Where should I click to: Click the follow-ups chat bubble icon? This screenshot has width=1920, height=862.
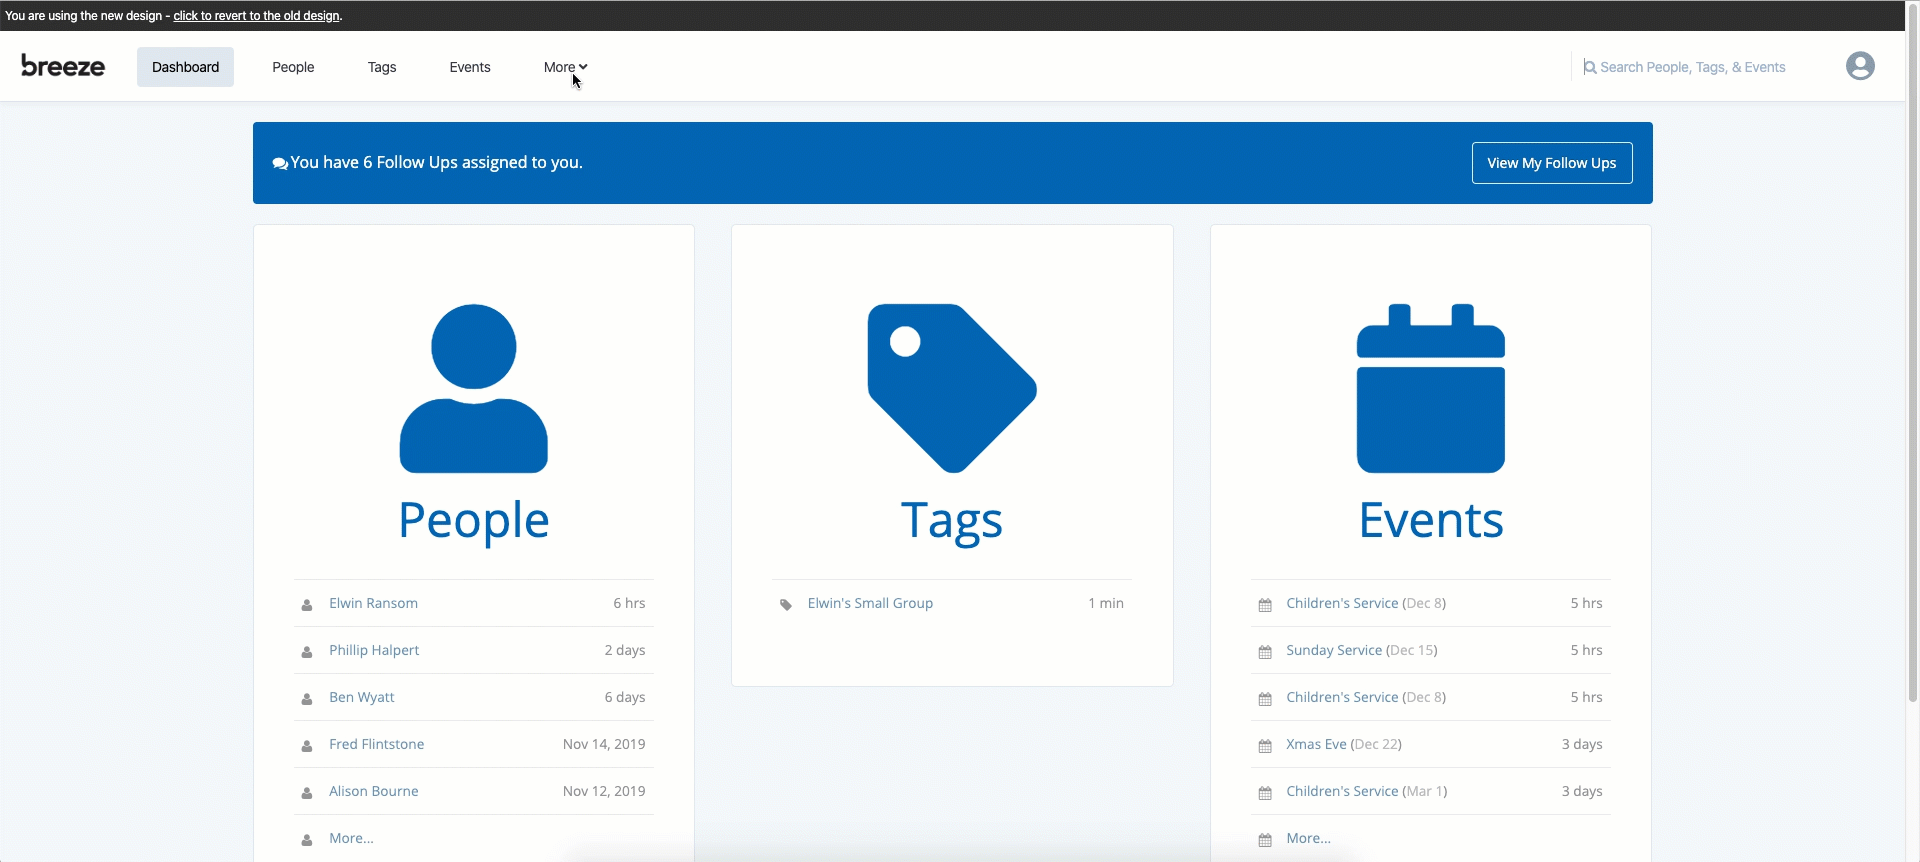(x=280, y=163)
